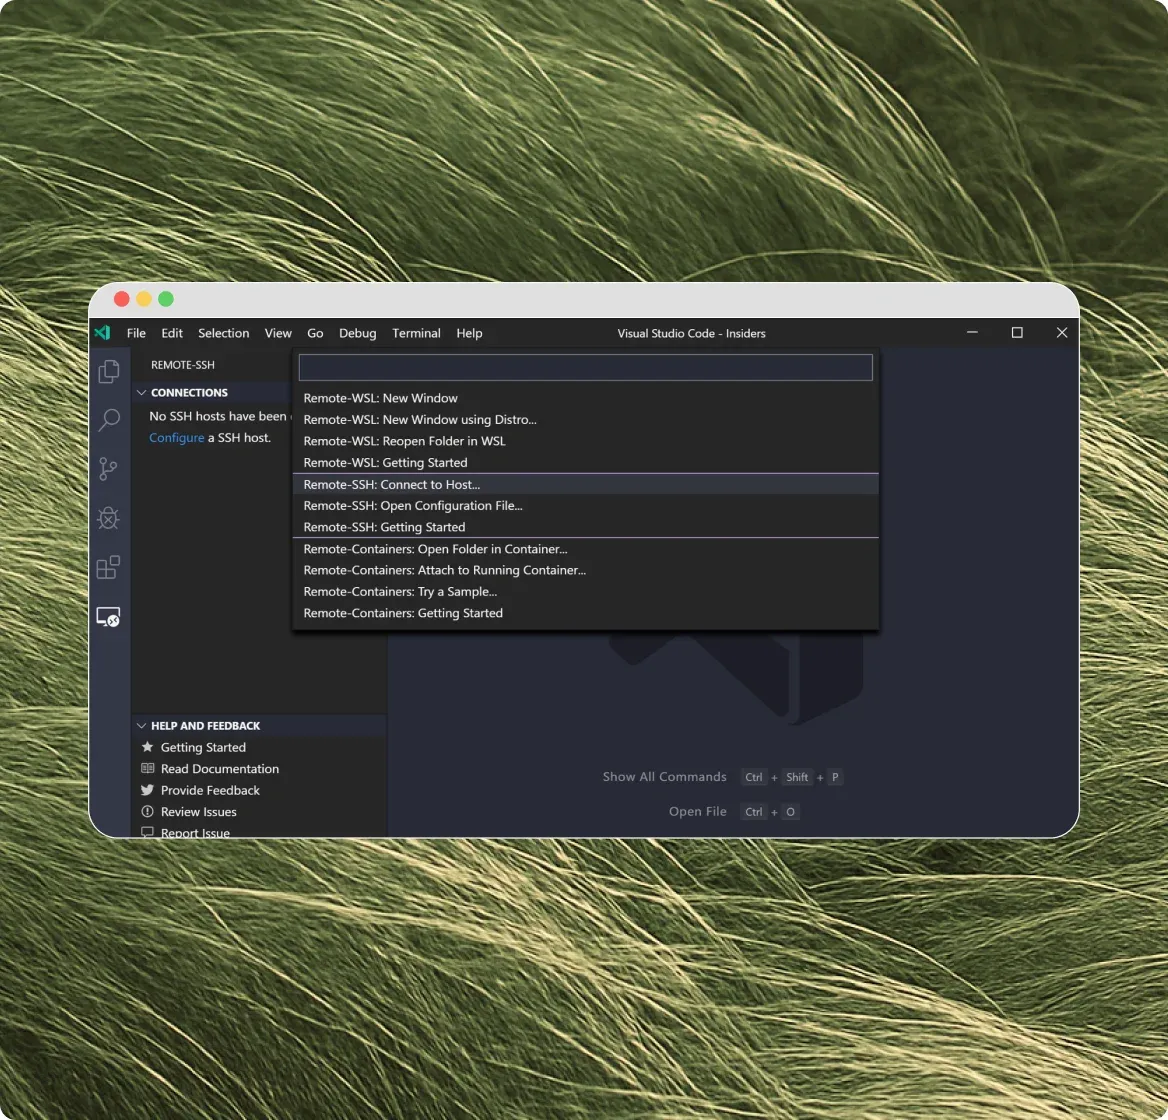Open the Selection menu
The height and width of the screenshot is (1120, 1168).
click(223, 333)
